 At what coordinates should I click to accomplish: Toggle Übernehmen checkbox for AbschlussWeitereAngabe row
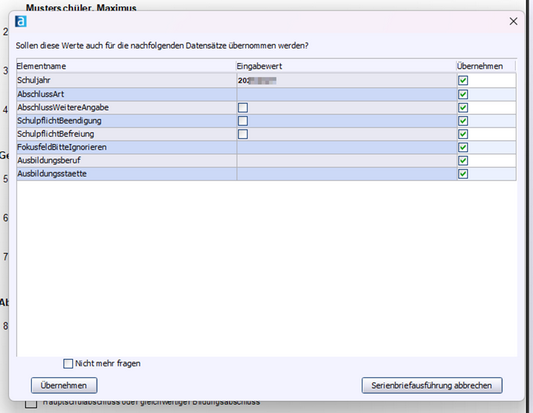click(x=463, y=108)
